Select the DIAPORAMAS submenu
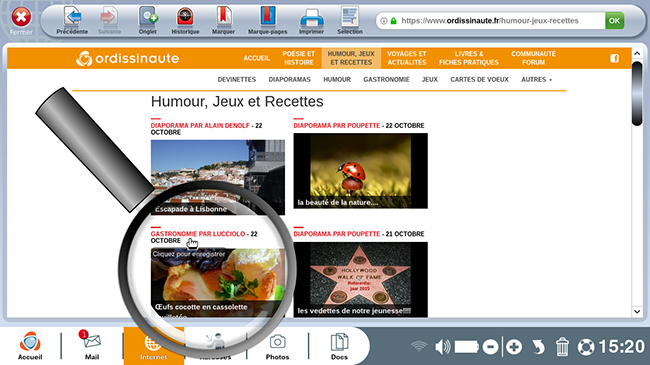This screenshot has height=365, width=650. pyautogui.click(x=289, y=79)
